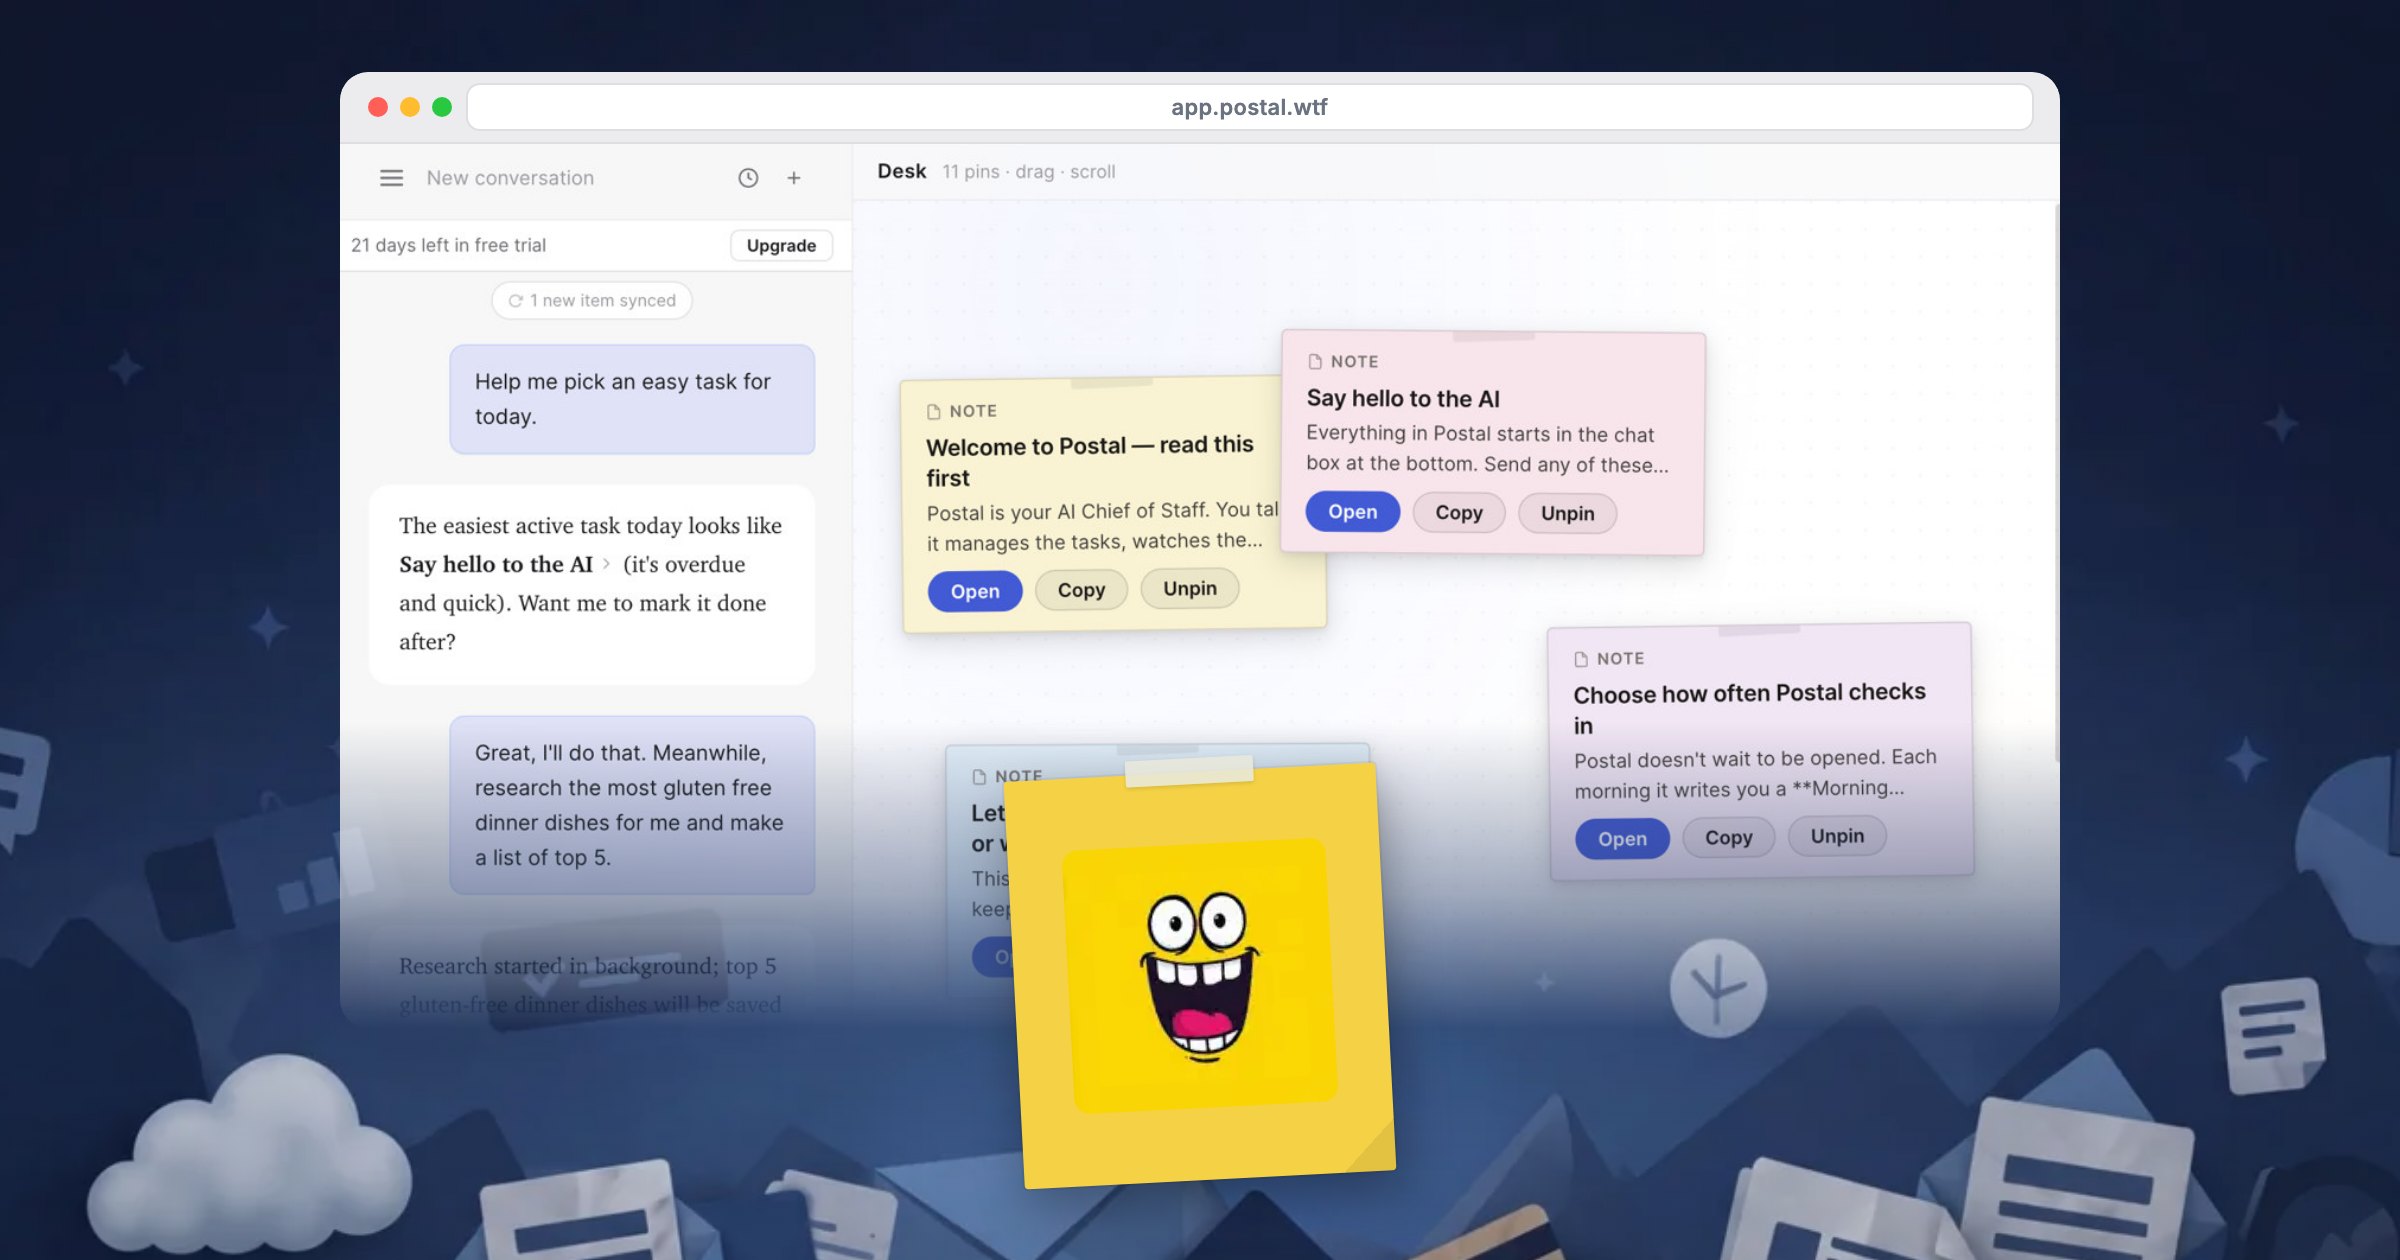Click the 'Say hello to the AI' task link in chat
This screenshot has width=2400, height=1260.
496,564
